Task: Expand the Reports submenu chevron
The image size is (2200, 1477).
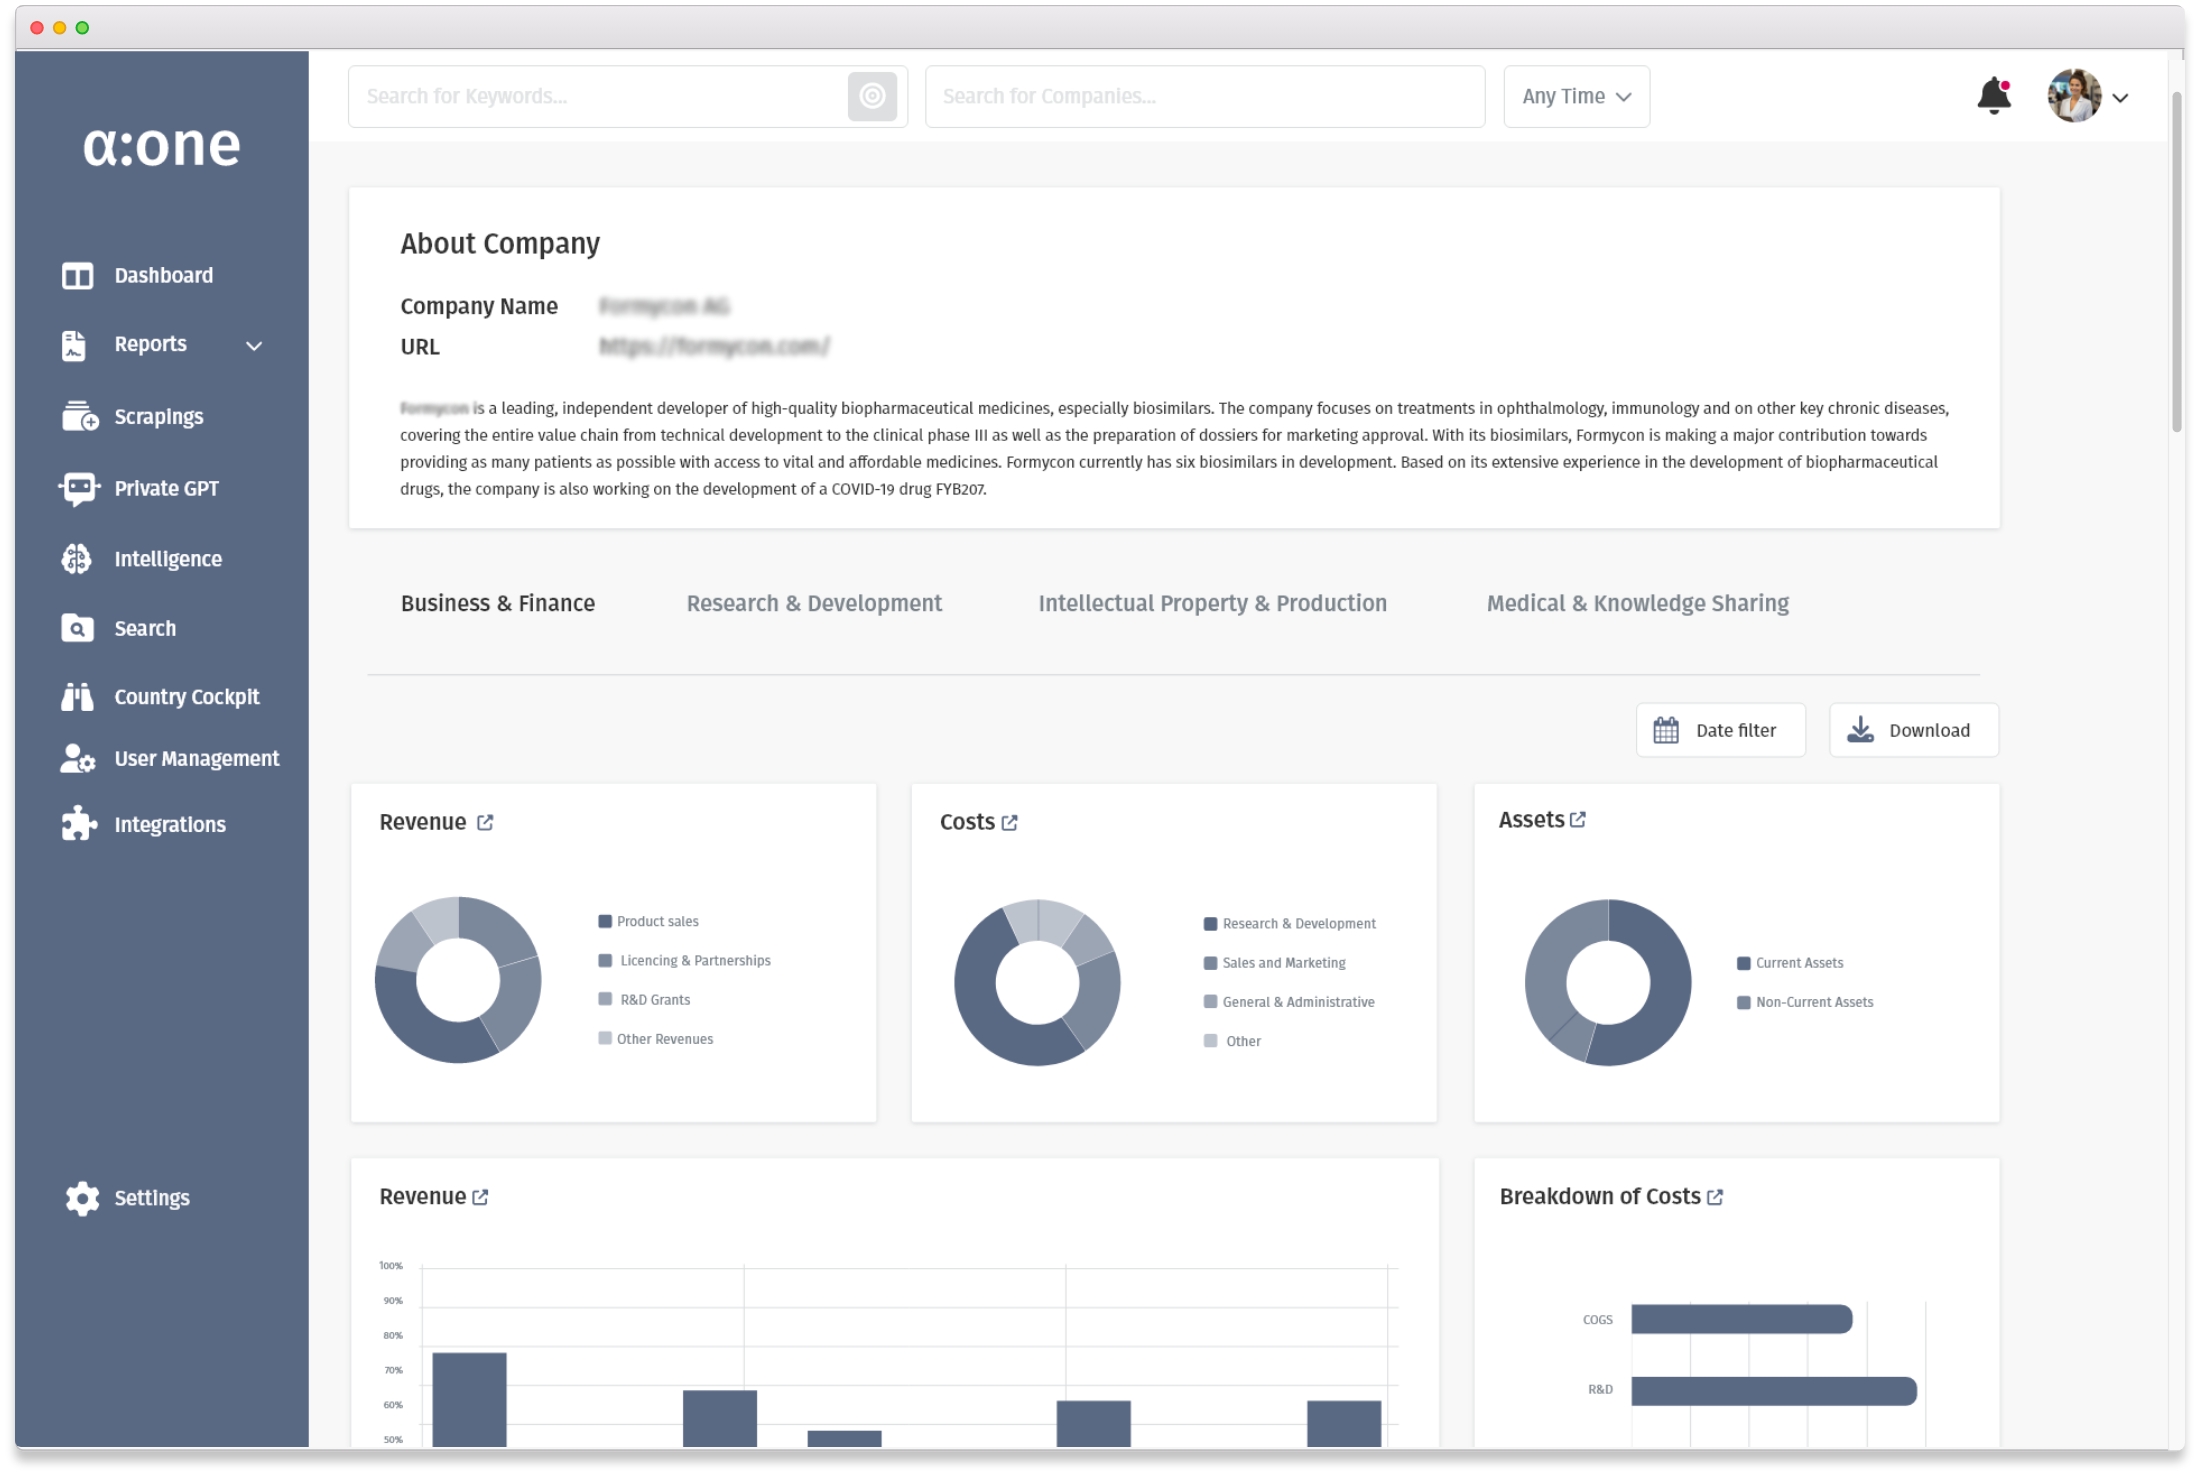Action: click(x=254, y=345)
